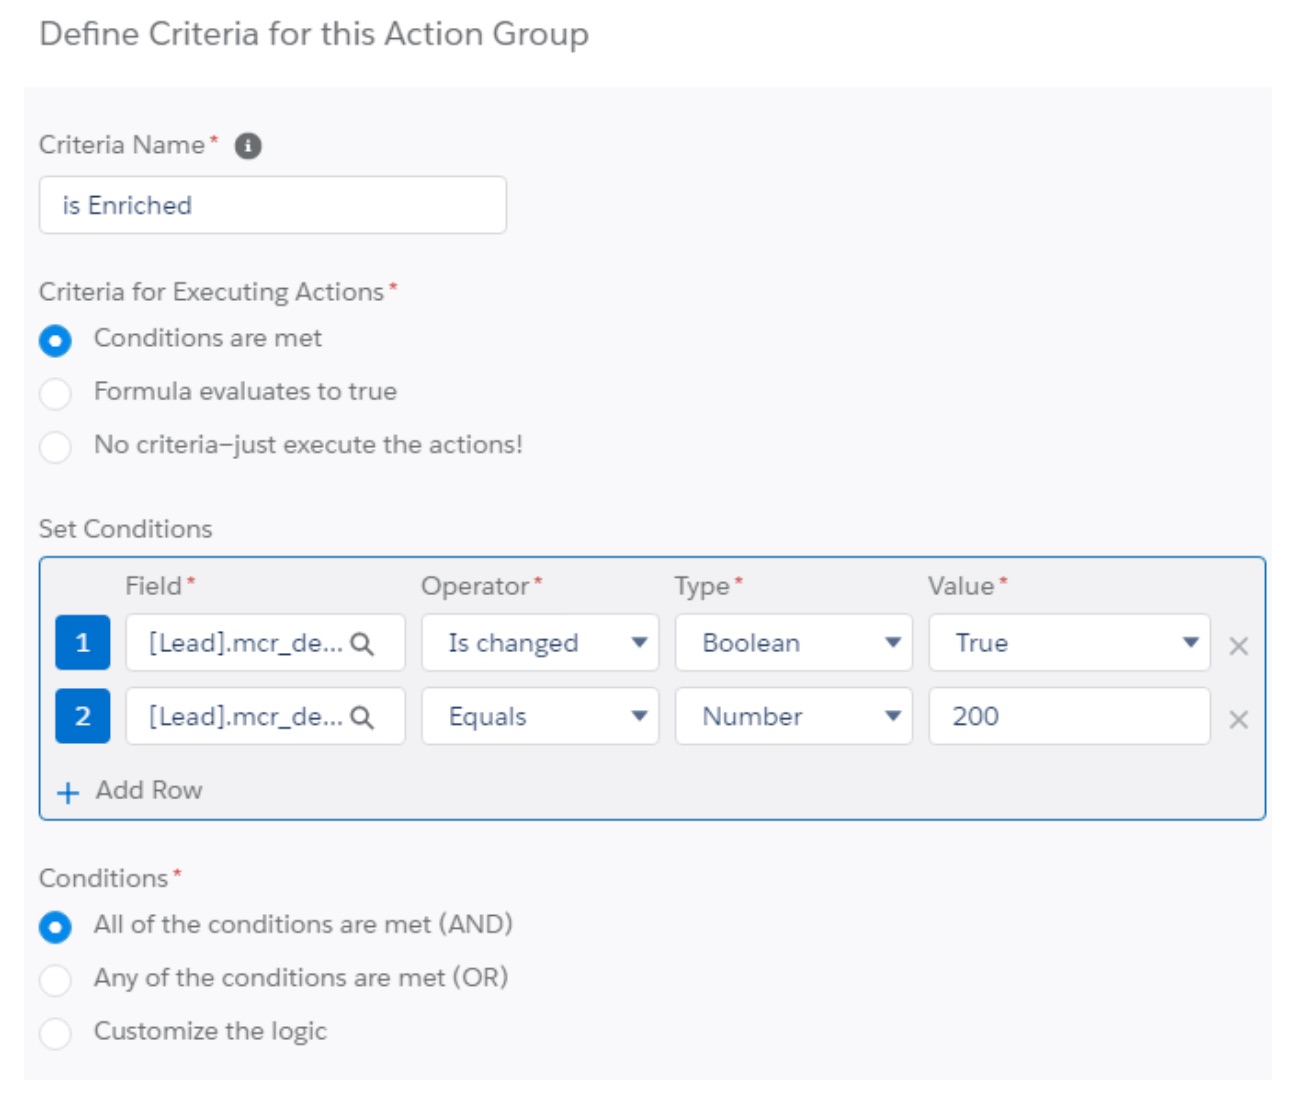The height and width of the screenshot is (1110, 1298).
Task: Choose 'Formula evaluates to true' option
Action: 55,393
